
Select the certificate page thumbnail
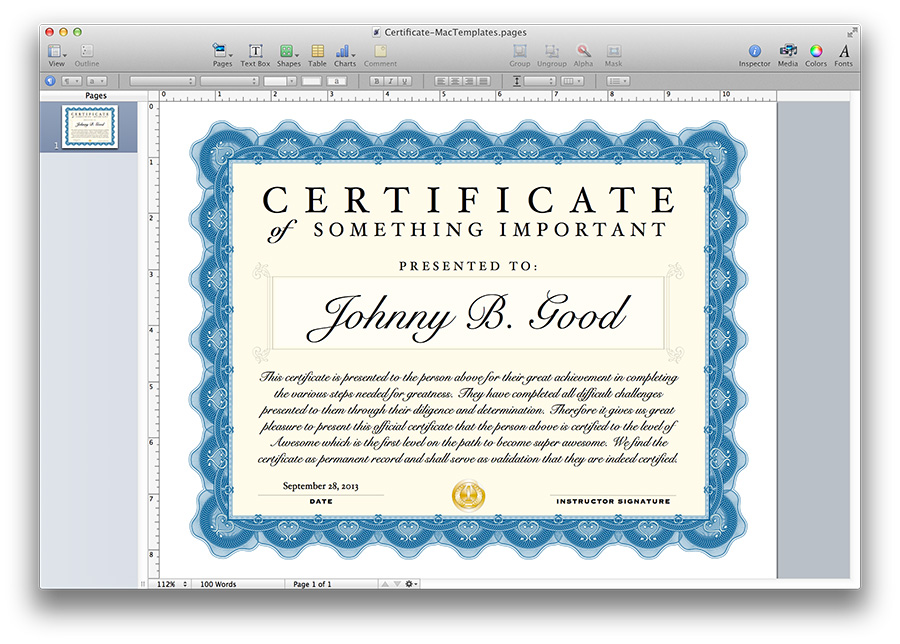point(89,127)
